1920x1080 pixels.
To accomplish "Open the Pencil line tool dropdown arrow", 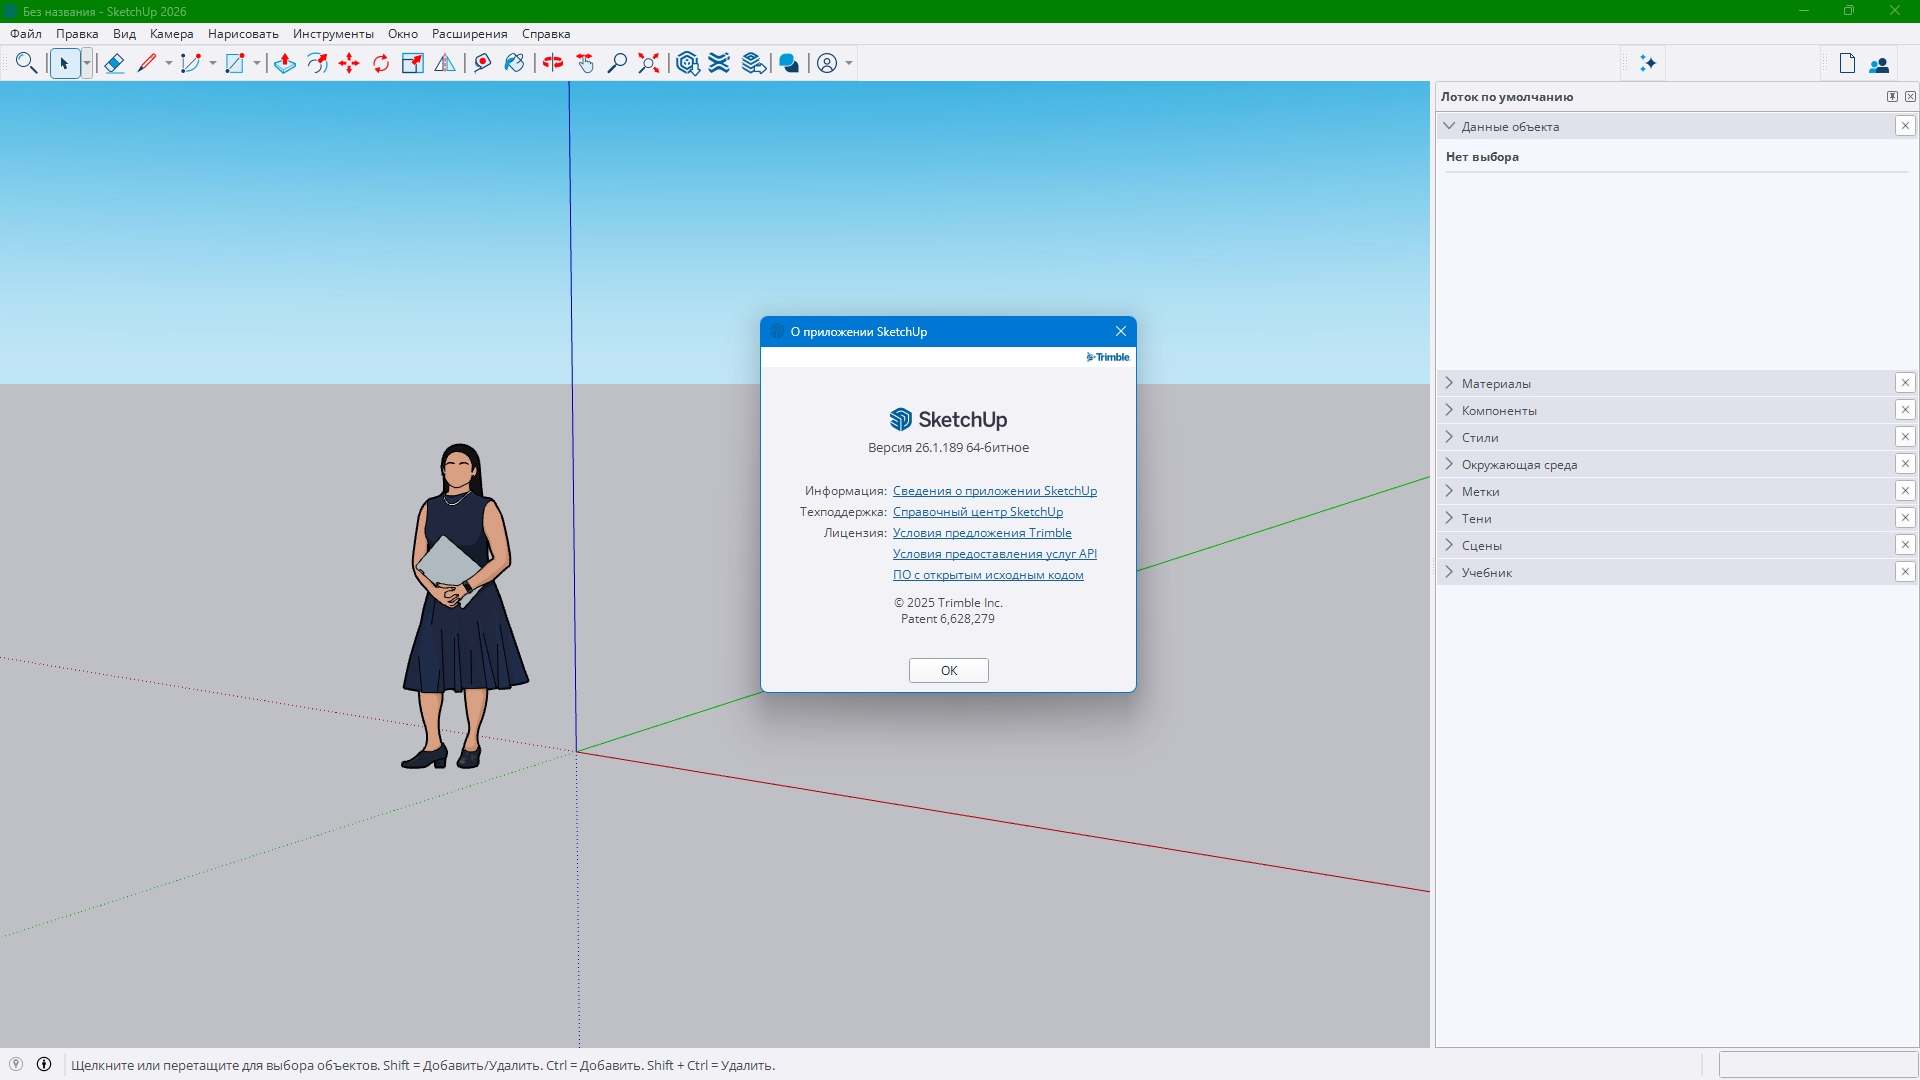I will pyautogui.click(x=168, y=64).
